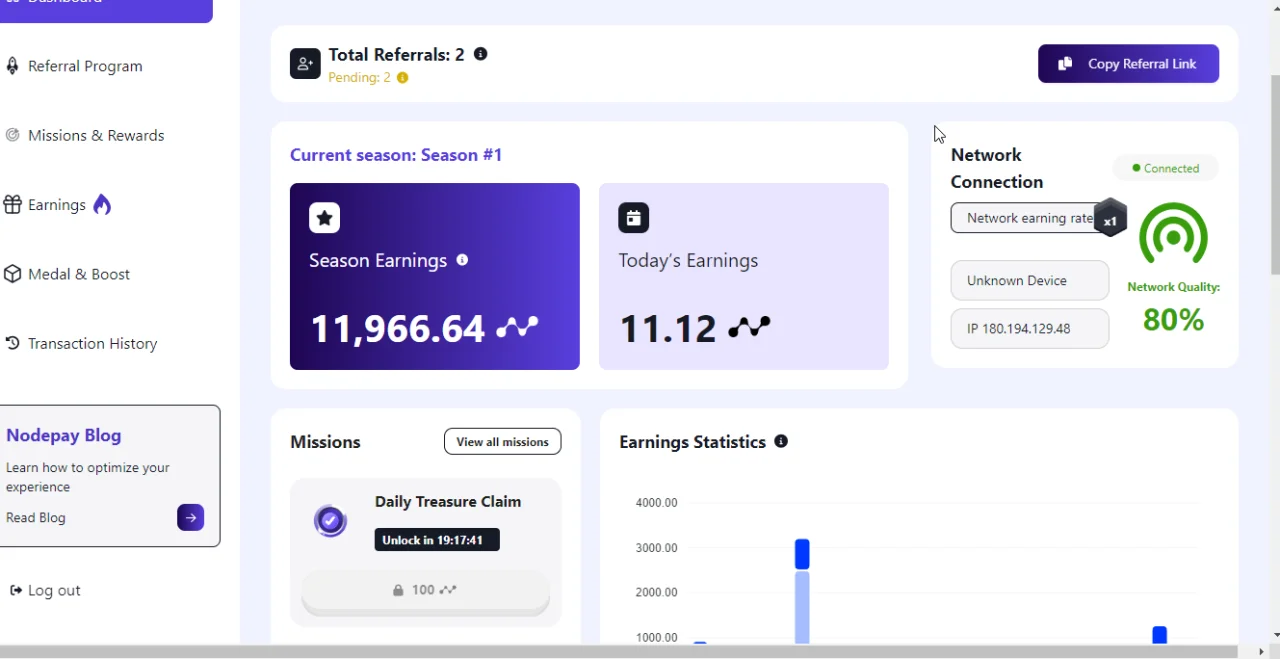1280x659 pixels.
Task: Click the Read Blog link
Action: pyautogui.click(x=36, y=518)
